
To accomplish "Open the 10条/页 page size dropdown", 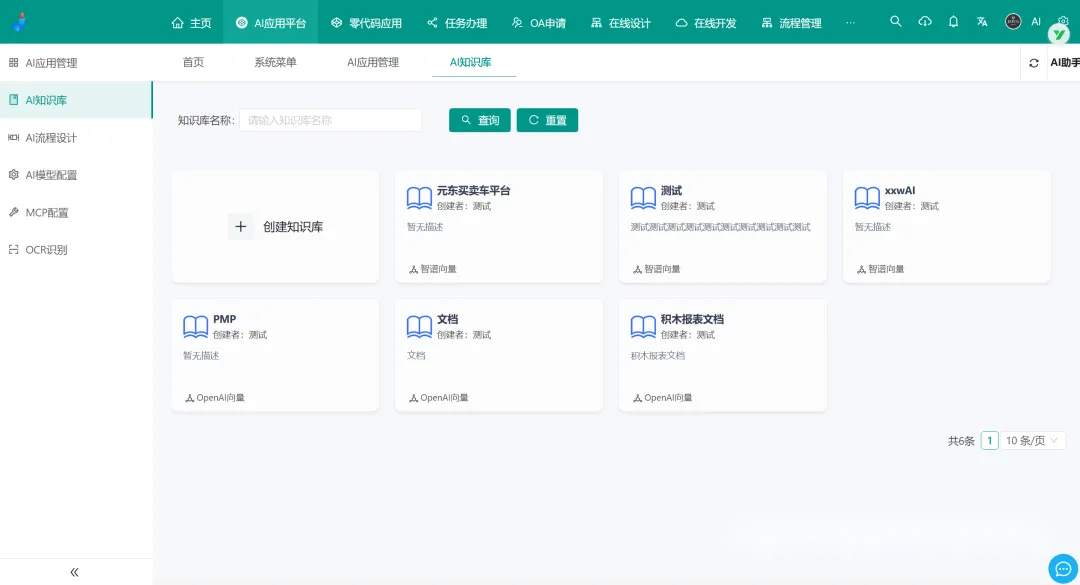I will point(1034,441).
